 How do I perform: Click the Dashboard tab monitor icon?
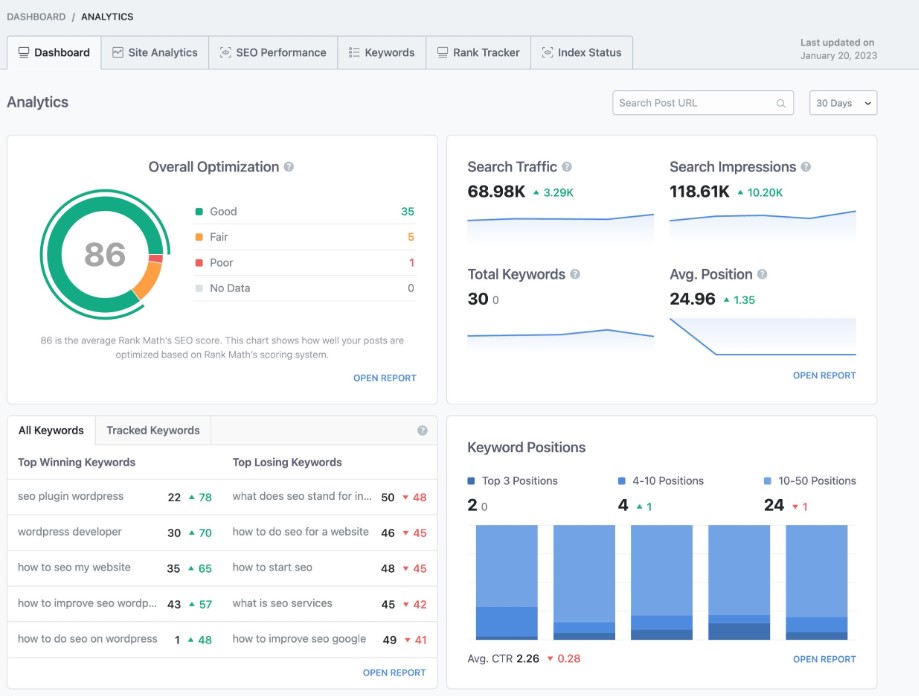point(23,52)
